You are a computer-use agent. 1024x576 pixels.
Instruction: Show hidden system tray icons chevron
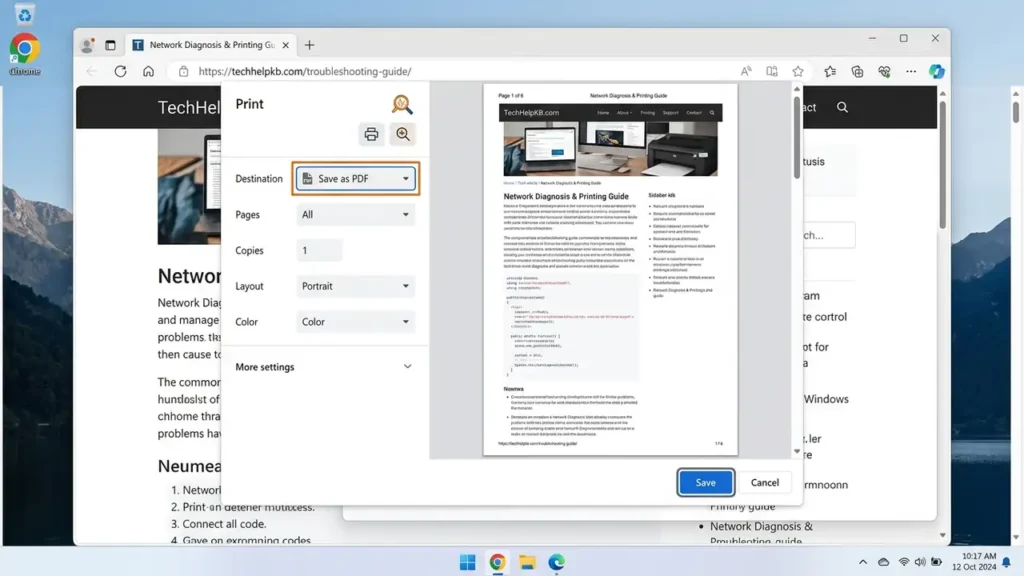pos(863,562)
